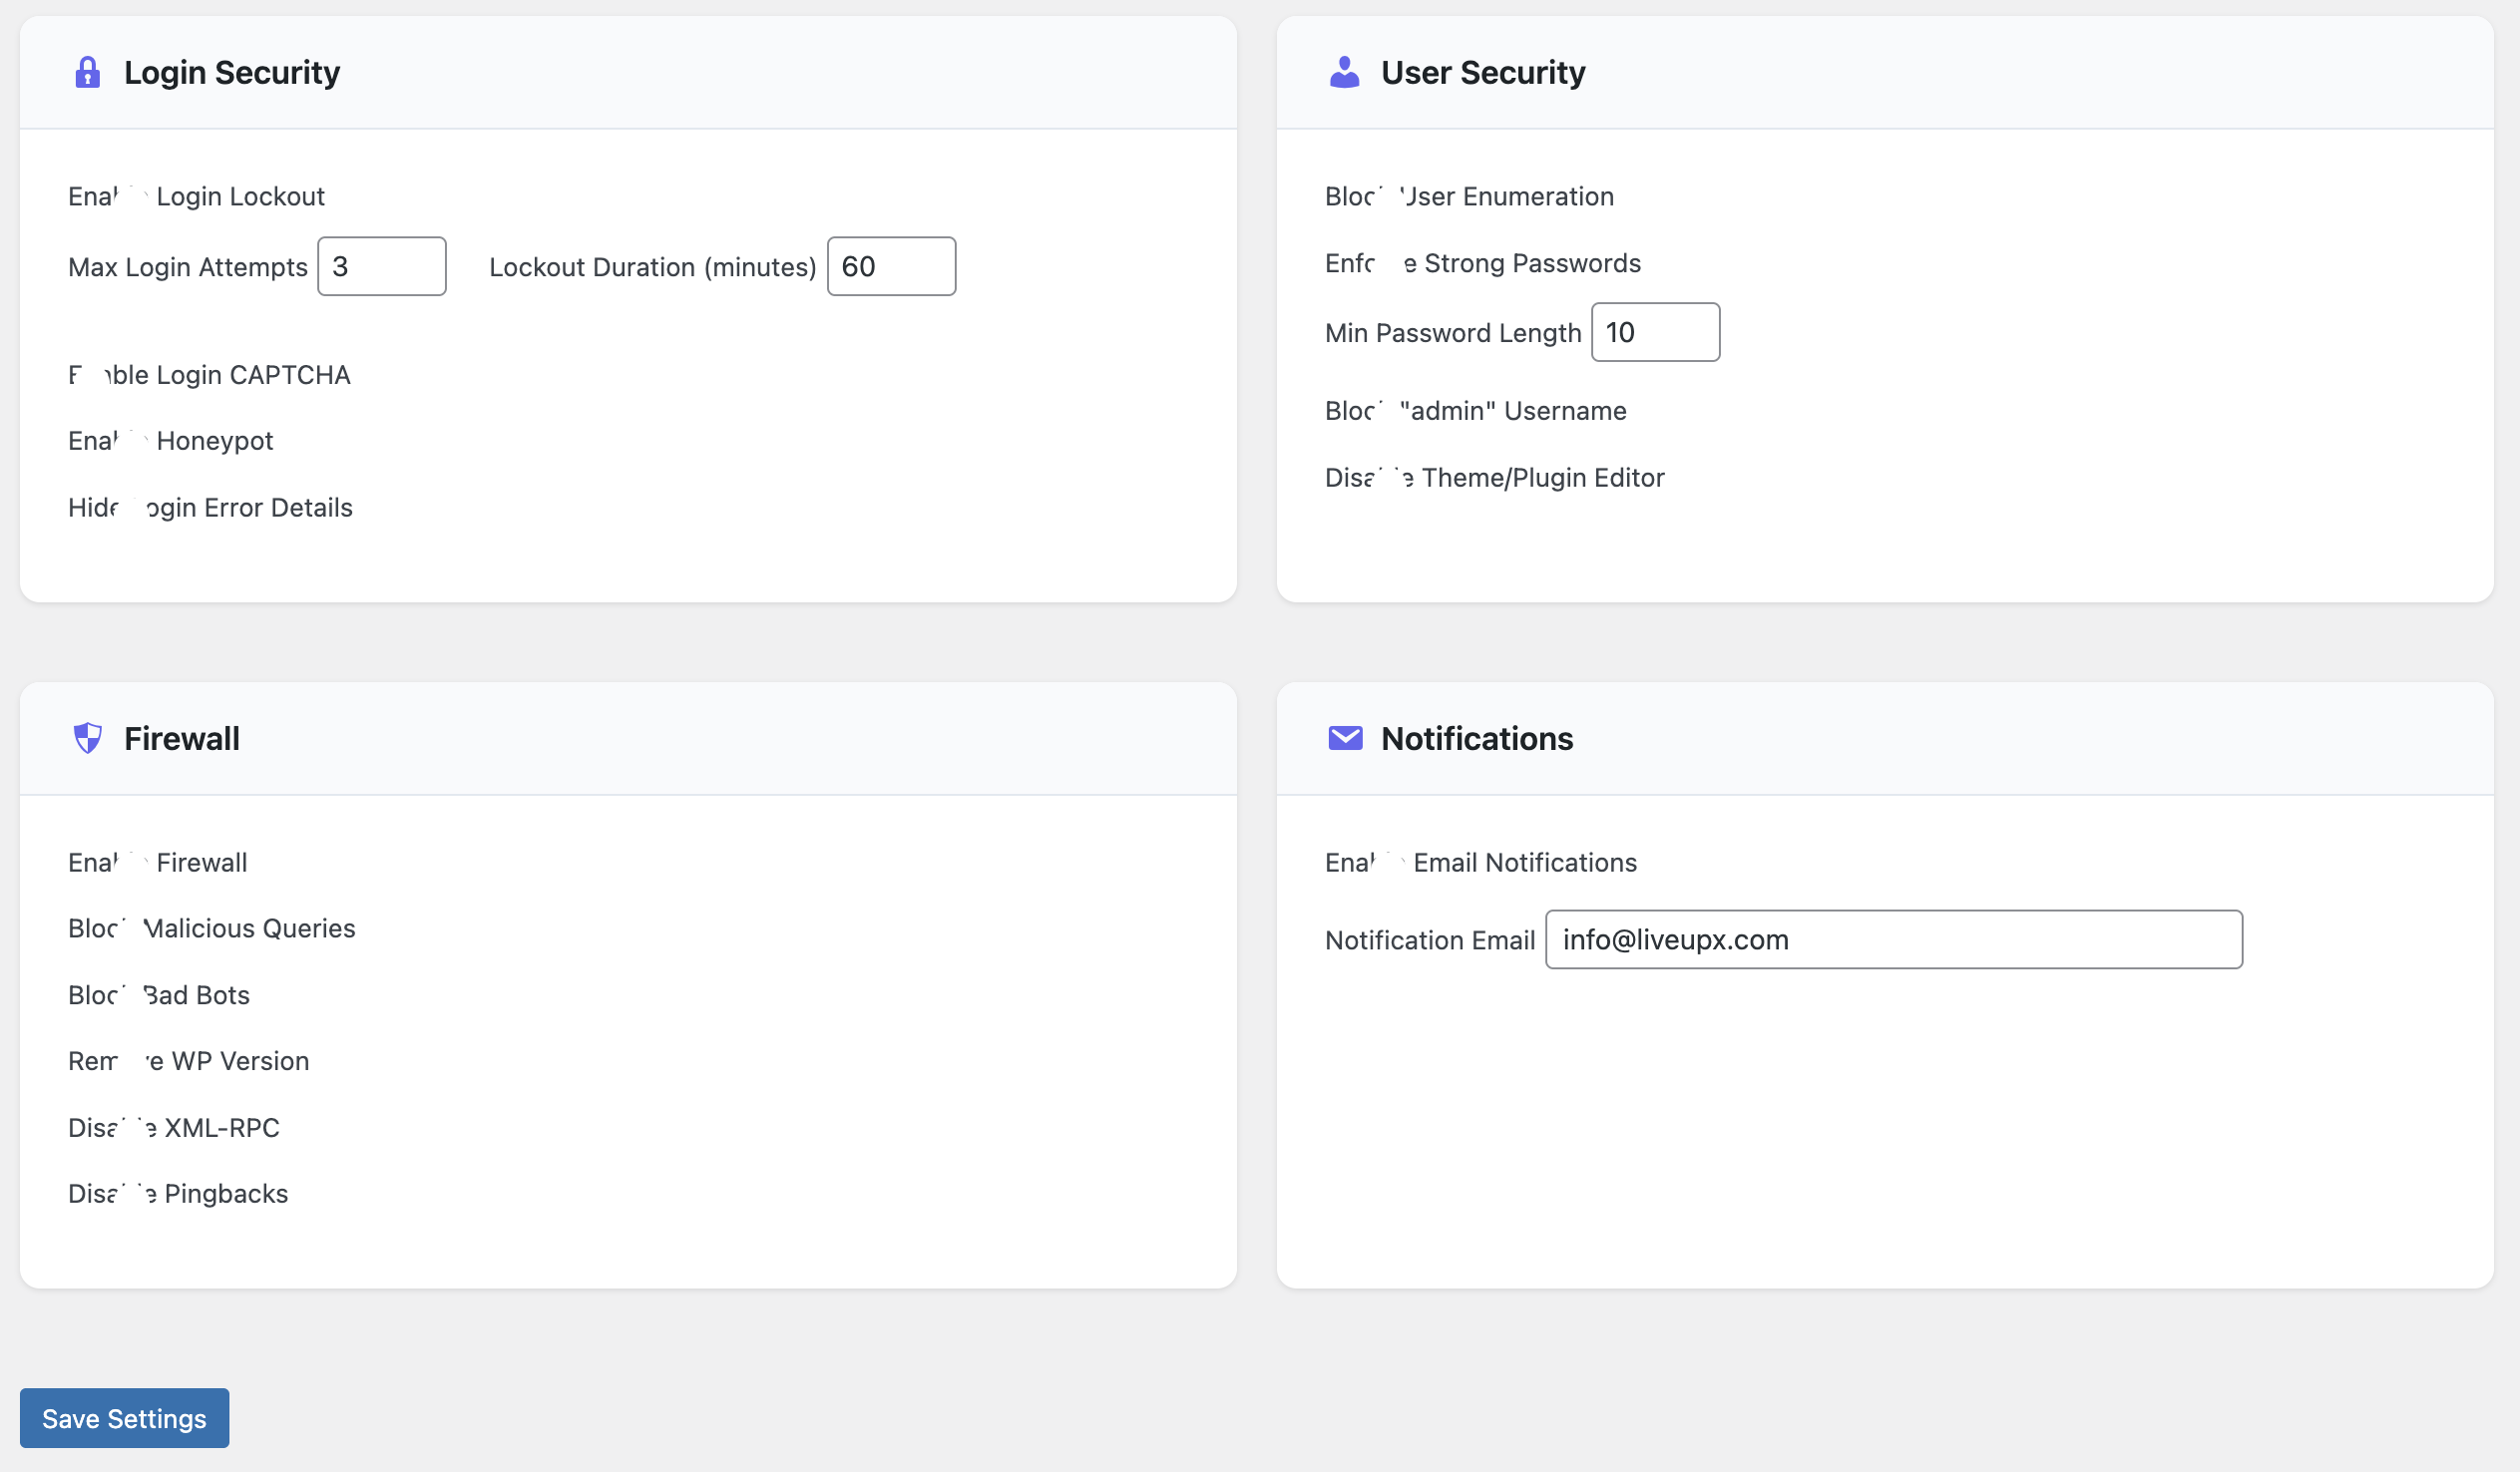This screenshot has width=2520, height=1472.
Task: Click the "Bad Bots" option label
Action: tap(159, 995)
